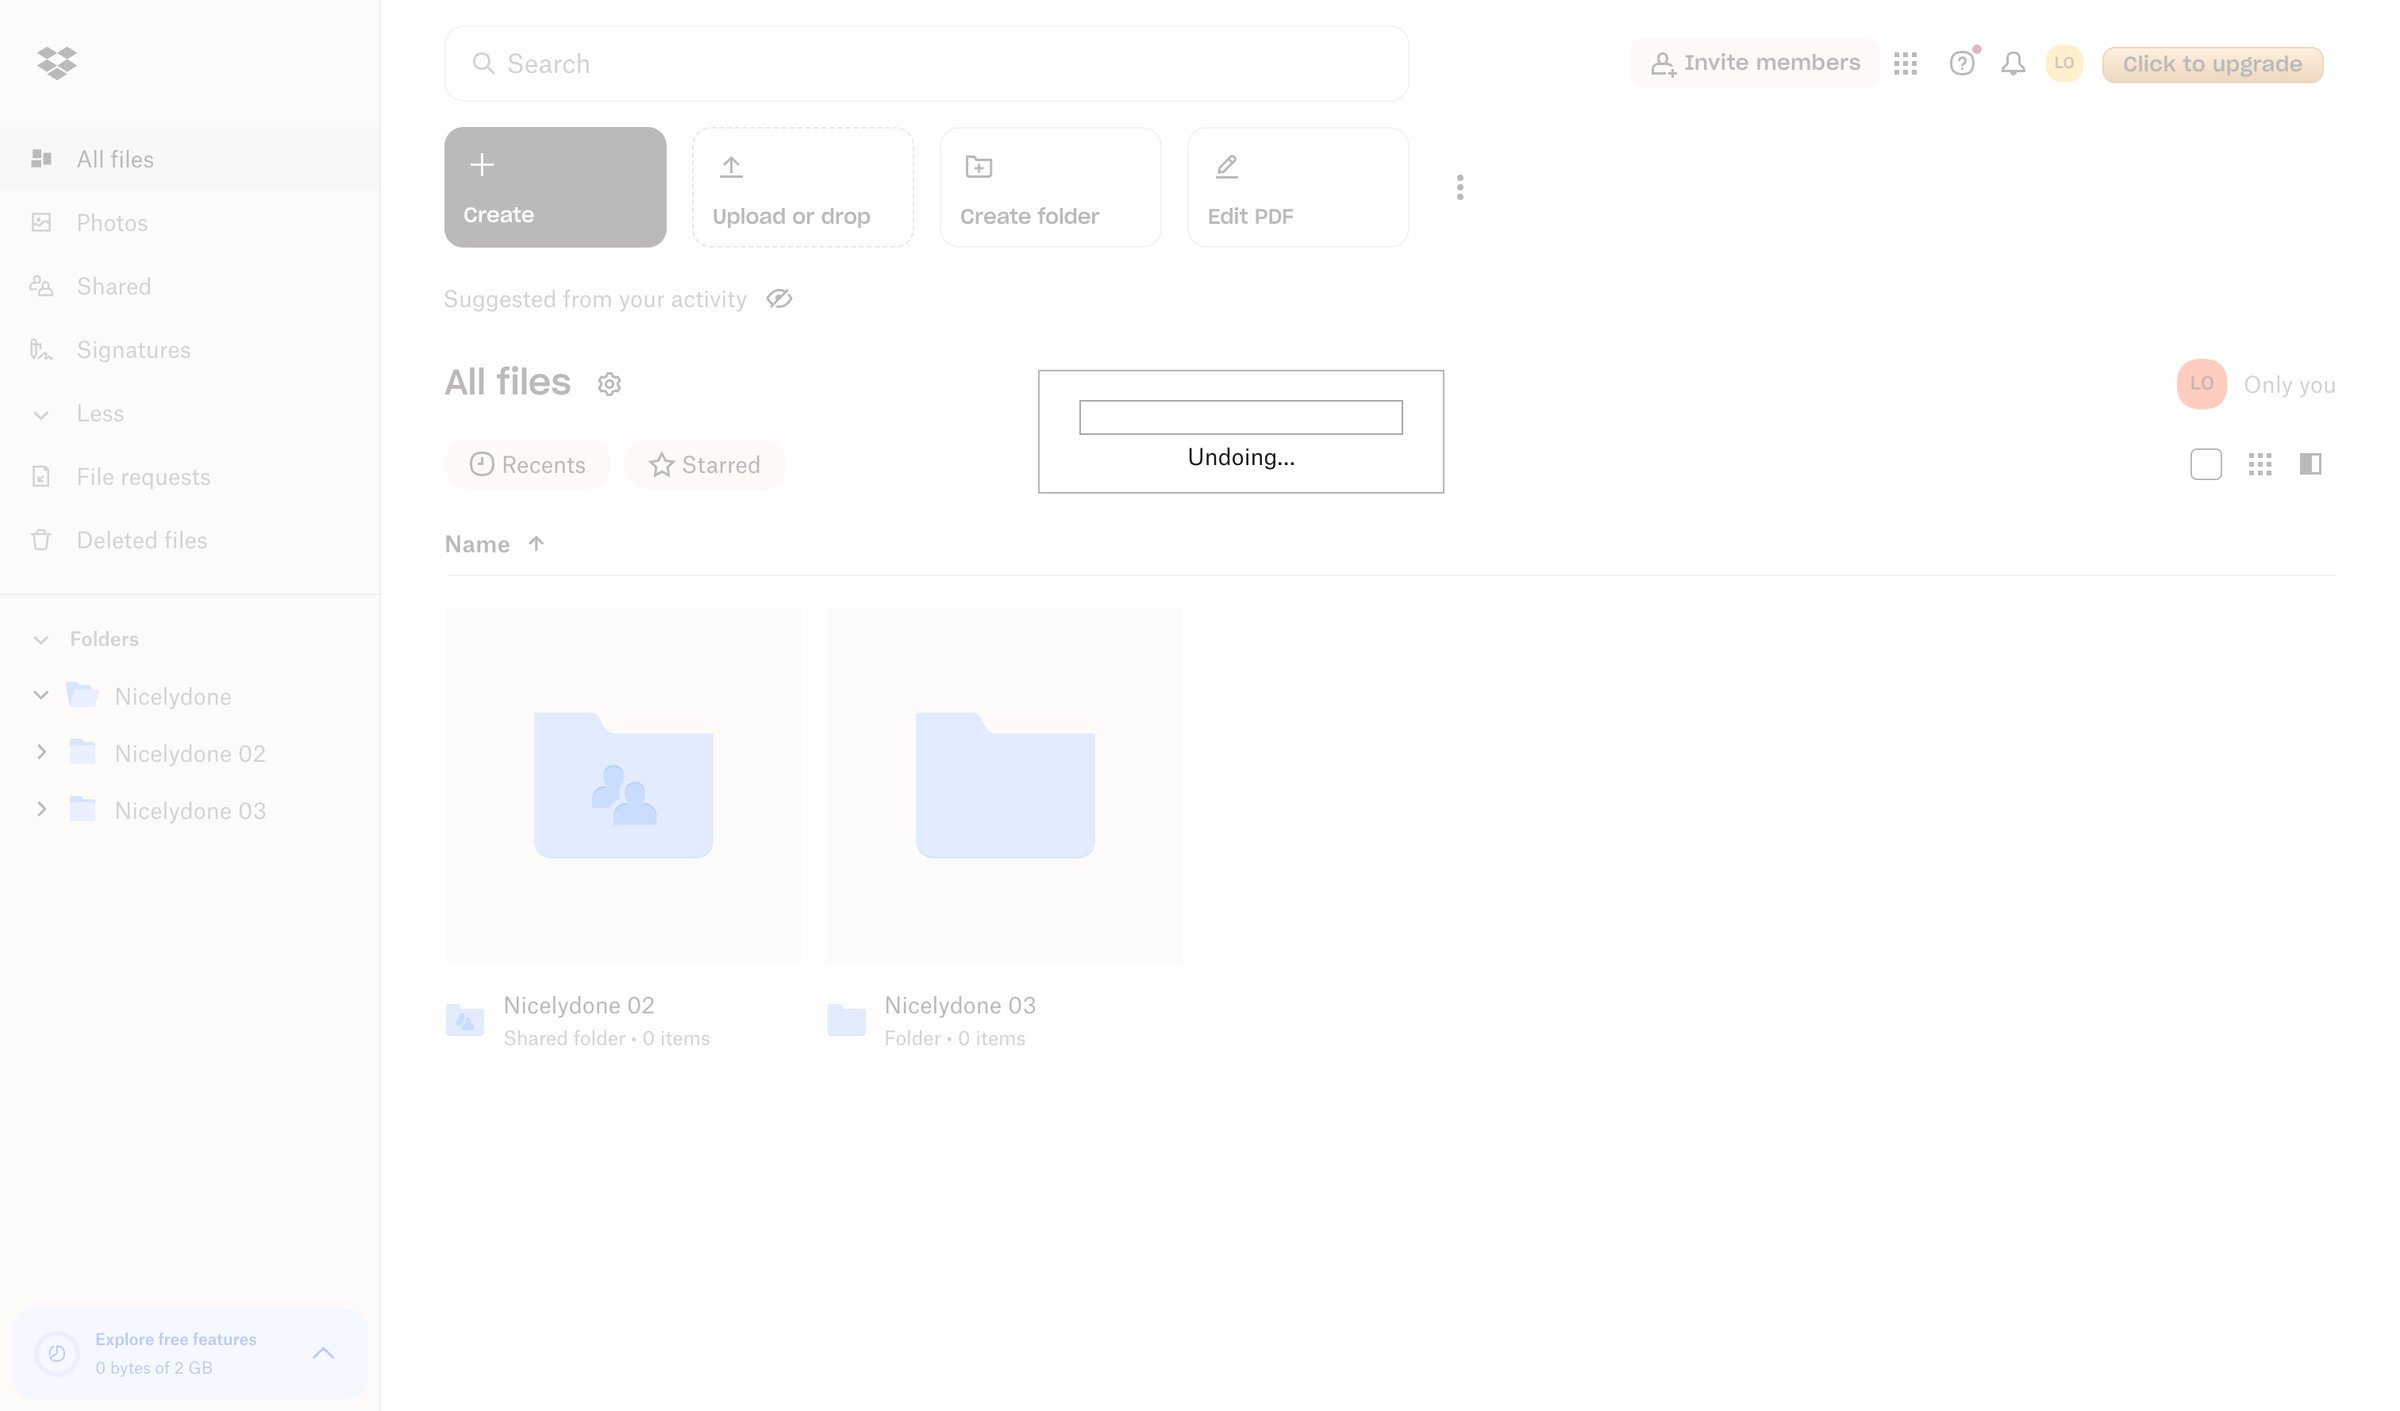Filter by Starred chip
This screenshot has width=2400, height=1411.
pyautogui.click(x=704, y=464)
